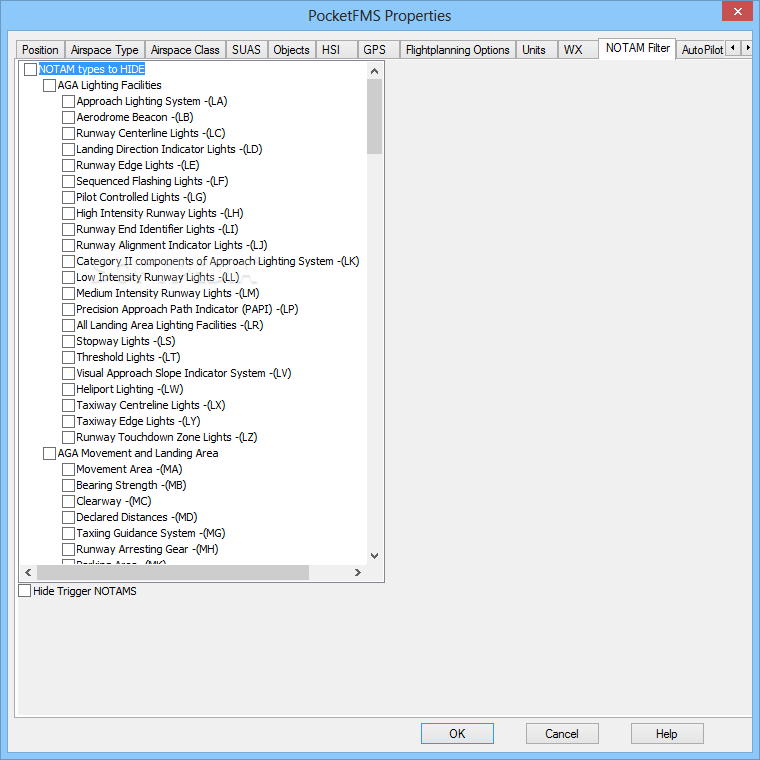Check the NOTAM types to HIDE root box

point(30,69)
